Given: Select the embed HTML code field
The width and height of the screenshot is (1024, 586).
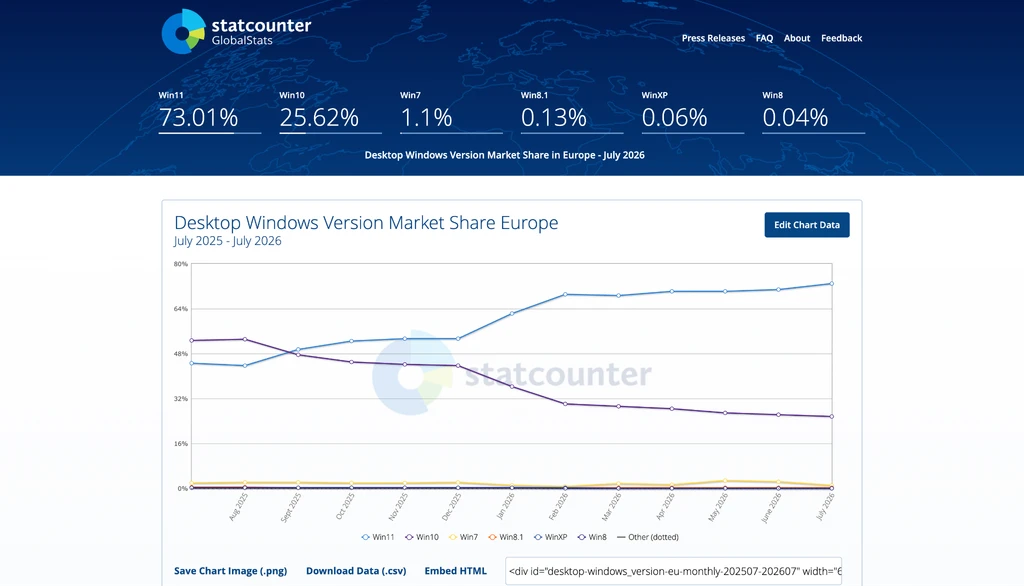Looking at the screenshot, I should (673, 571).
